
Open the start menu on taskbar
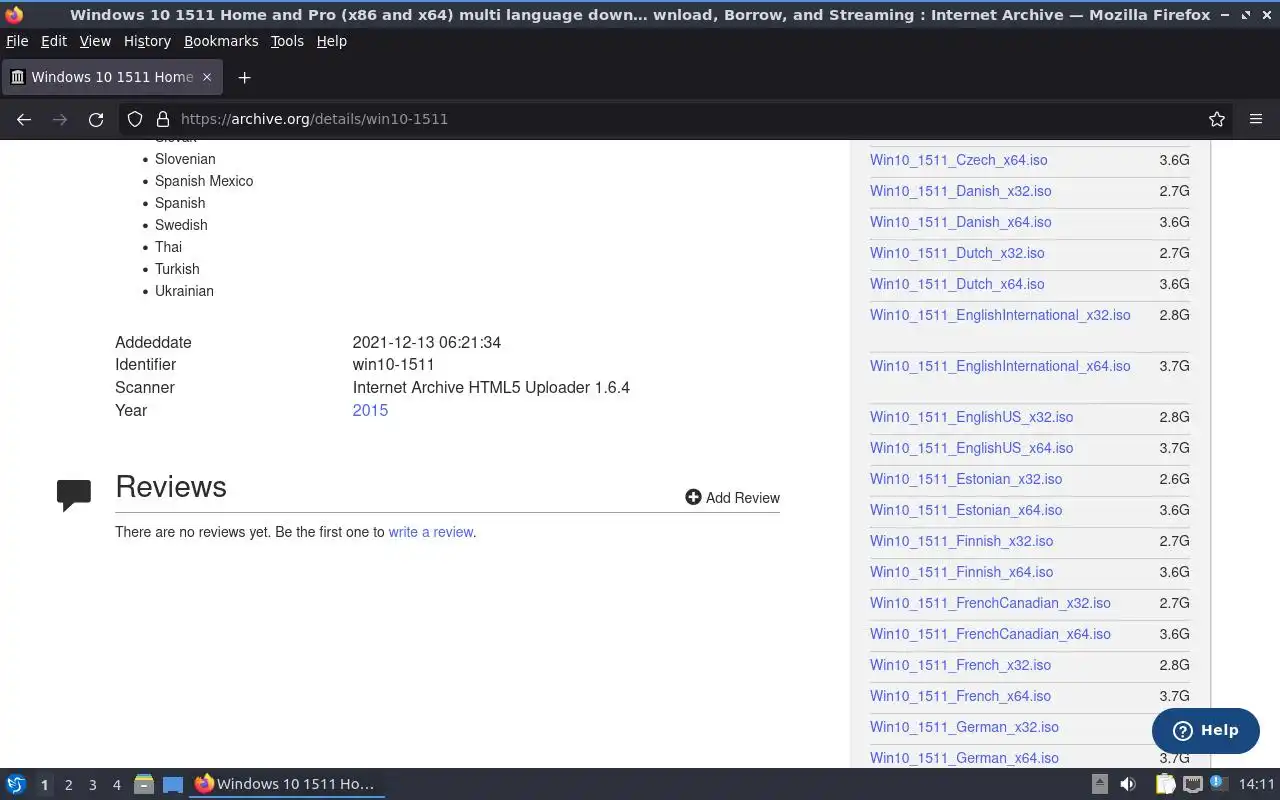point(16,784)
